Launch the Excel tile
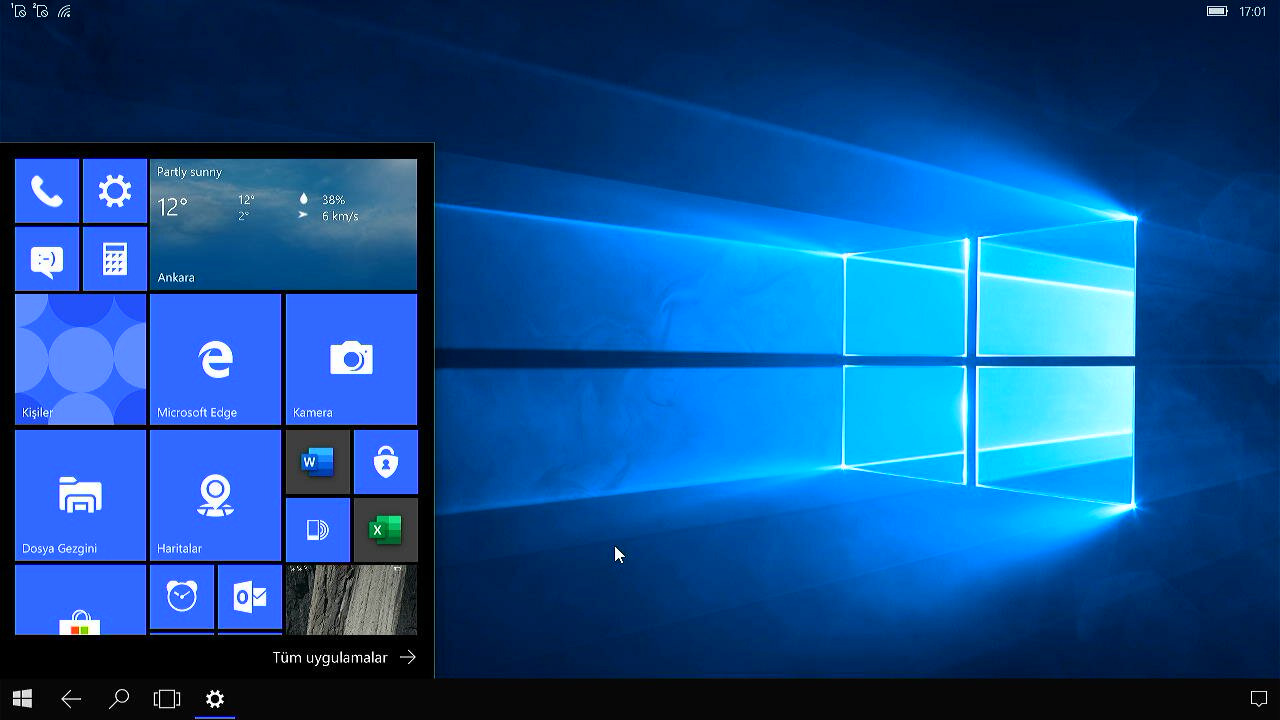The height and width of the screenshot is (720, 1280). pyautogui.click(x=386, y=530)
